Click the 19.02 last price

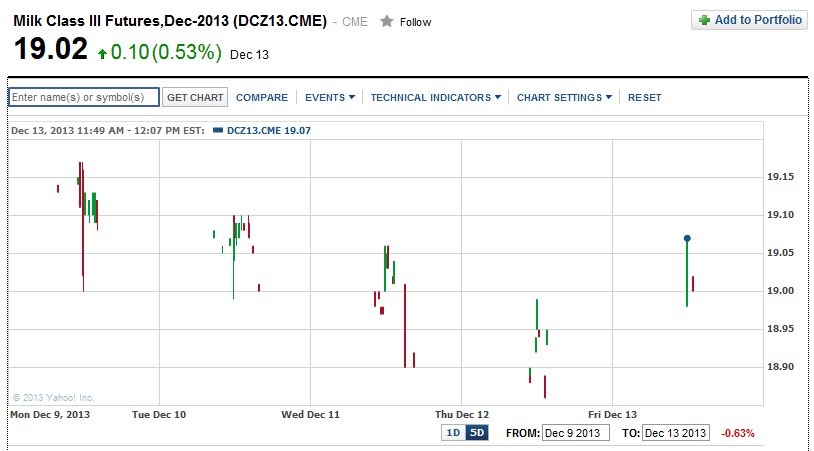click(x=51, y=49)
